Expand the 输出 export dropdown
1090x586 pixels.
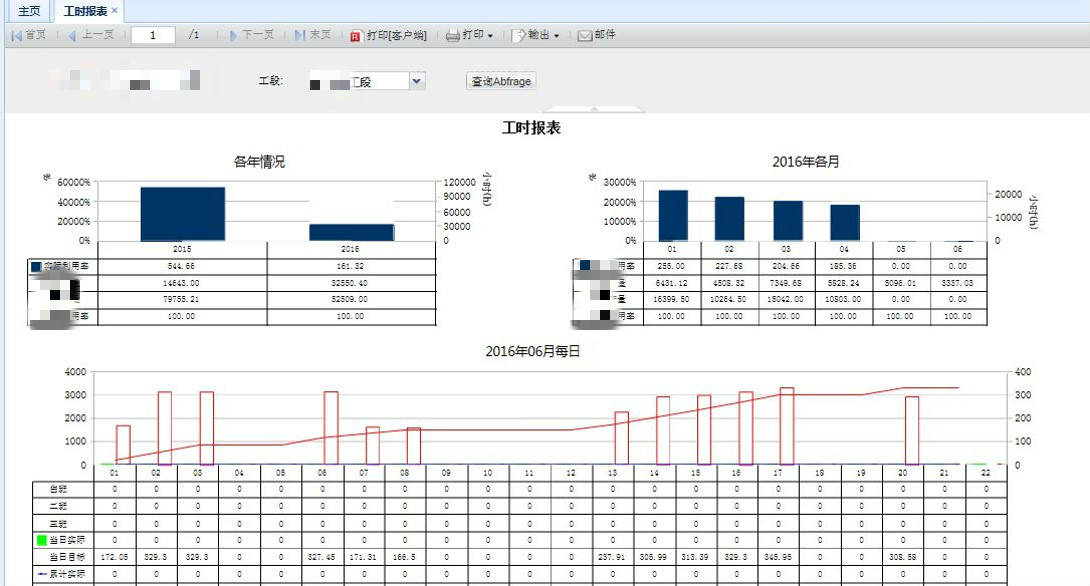pyautogui.click(x=535, y=35)
